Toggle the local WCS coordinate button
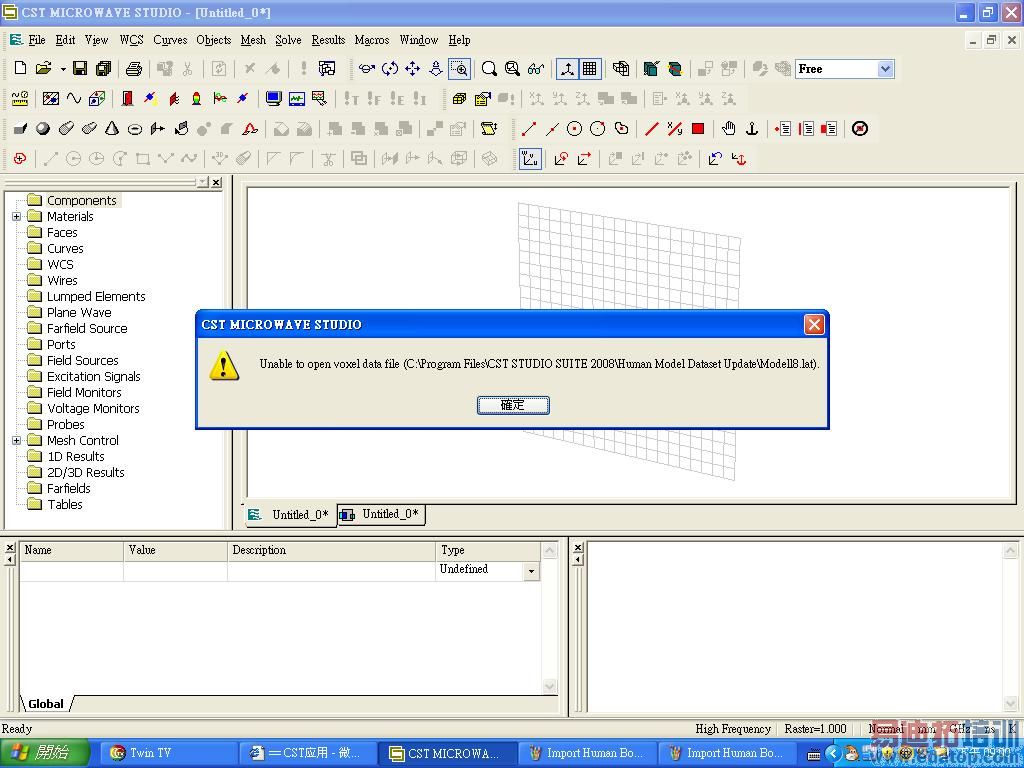 530,159
